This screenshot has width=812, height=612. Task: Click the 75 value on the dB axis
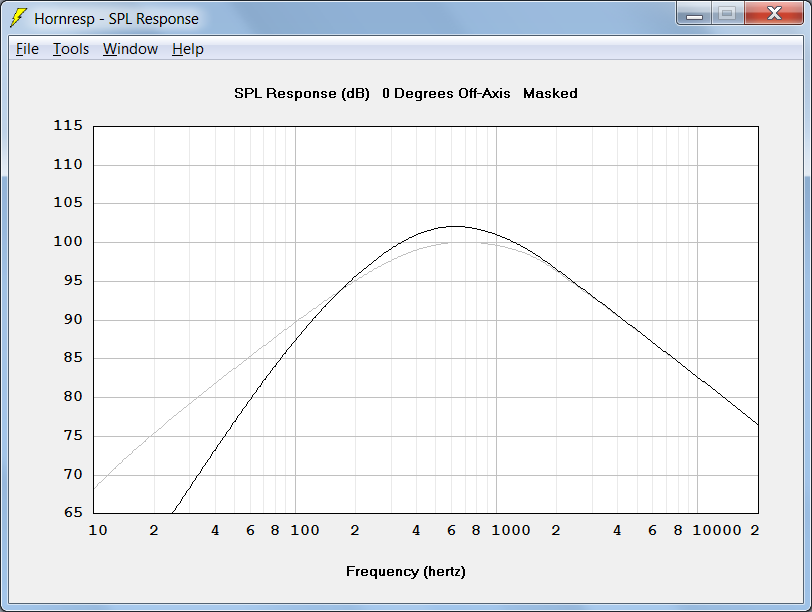pyautogui.click(x=73, y=435)
